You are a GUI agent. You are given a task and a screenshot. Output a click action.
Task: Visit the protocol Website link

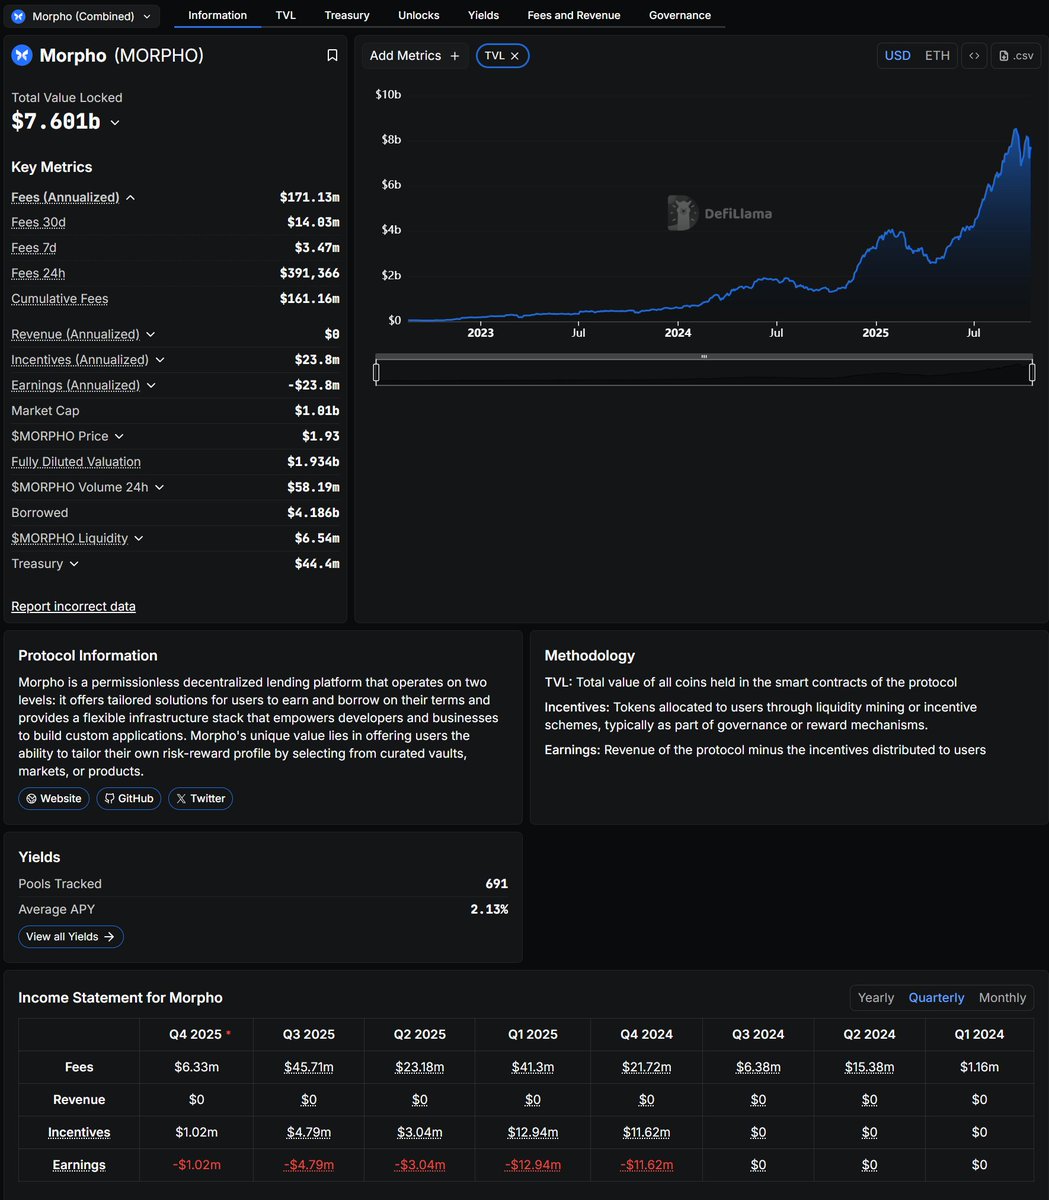pos(54,798)
